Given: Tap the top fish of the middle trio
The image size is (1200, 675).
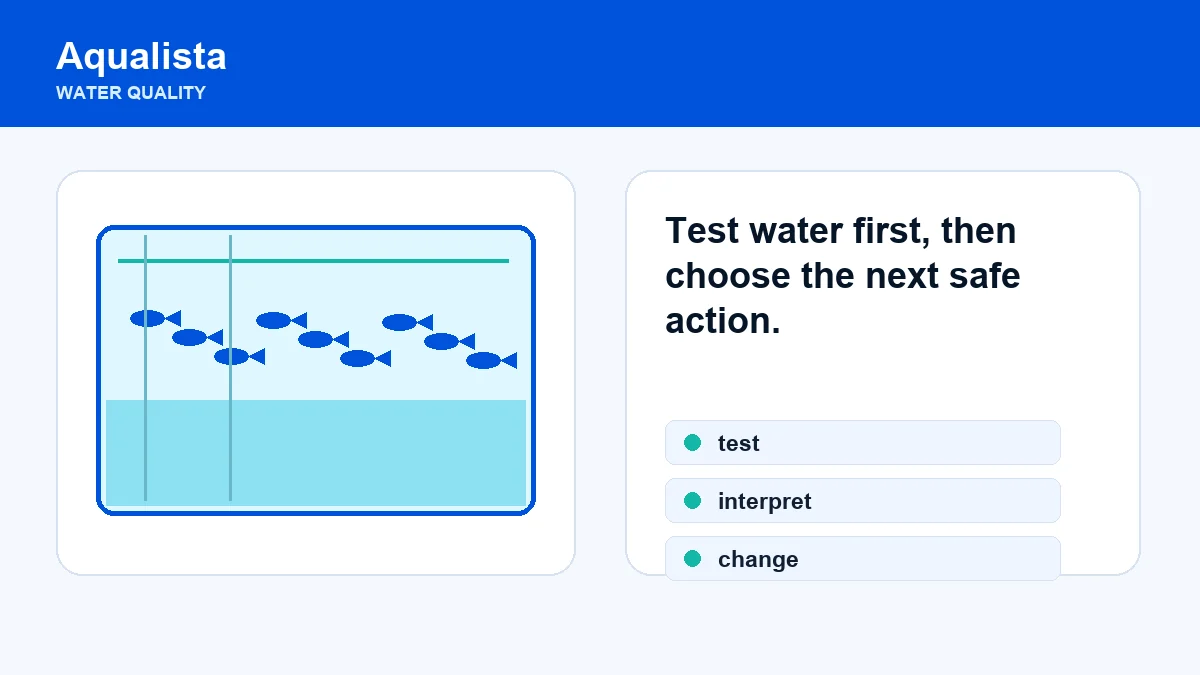Looking at the screenshot, I should tap(281, 320).
